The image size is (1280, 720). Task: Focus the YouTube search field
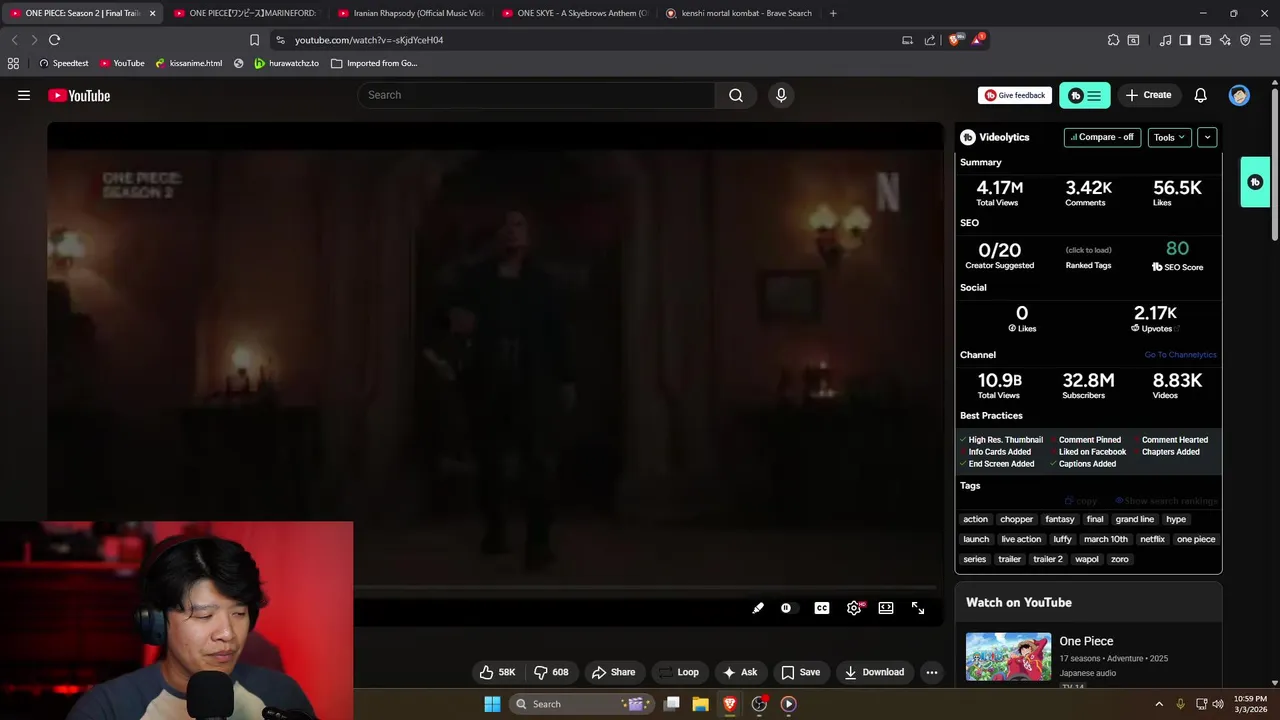point(537,95)
